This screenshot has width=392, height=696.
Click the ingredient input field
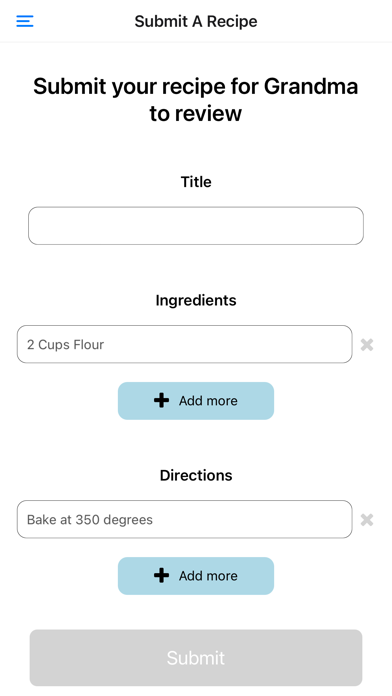coord(185,344)
